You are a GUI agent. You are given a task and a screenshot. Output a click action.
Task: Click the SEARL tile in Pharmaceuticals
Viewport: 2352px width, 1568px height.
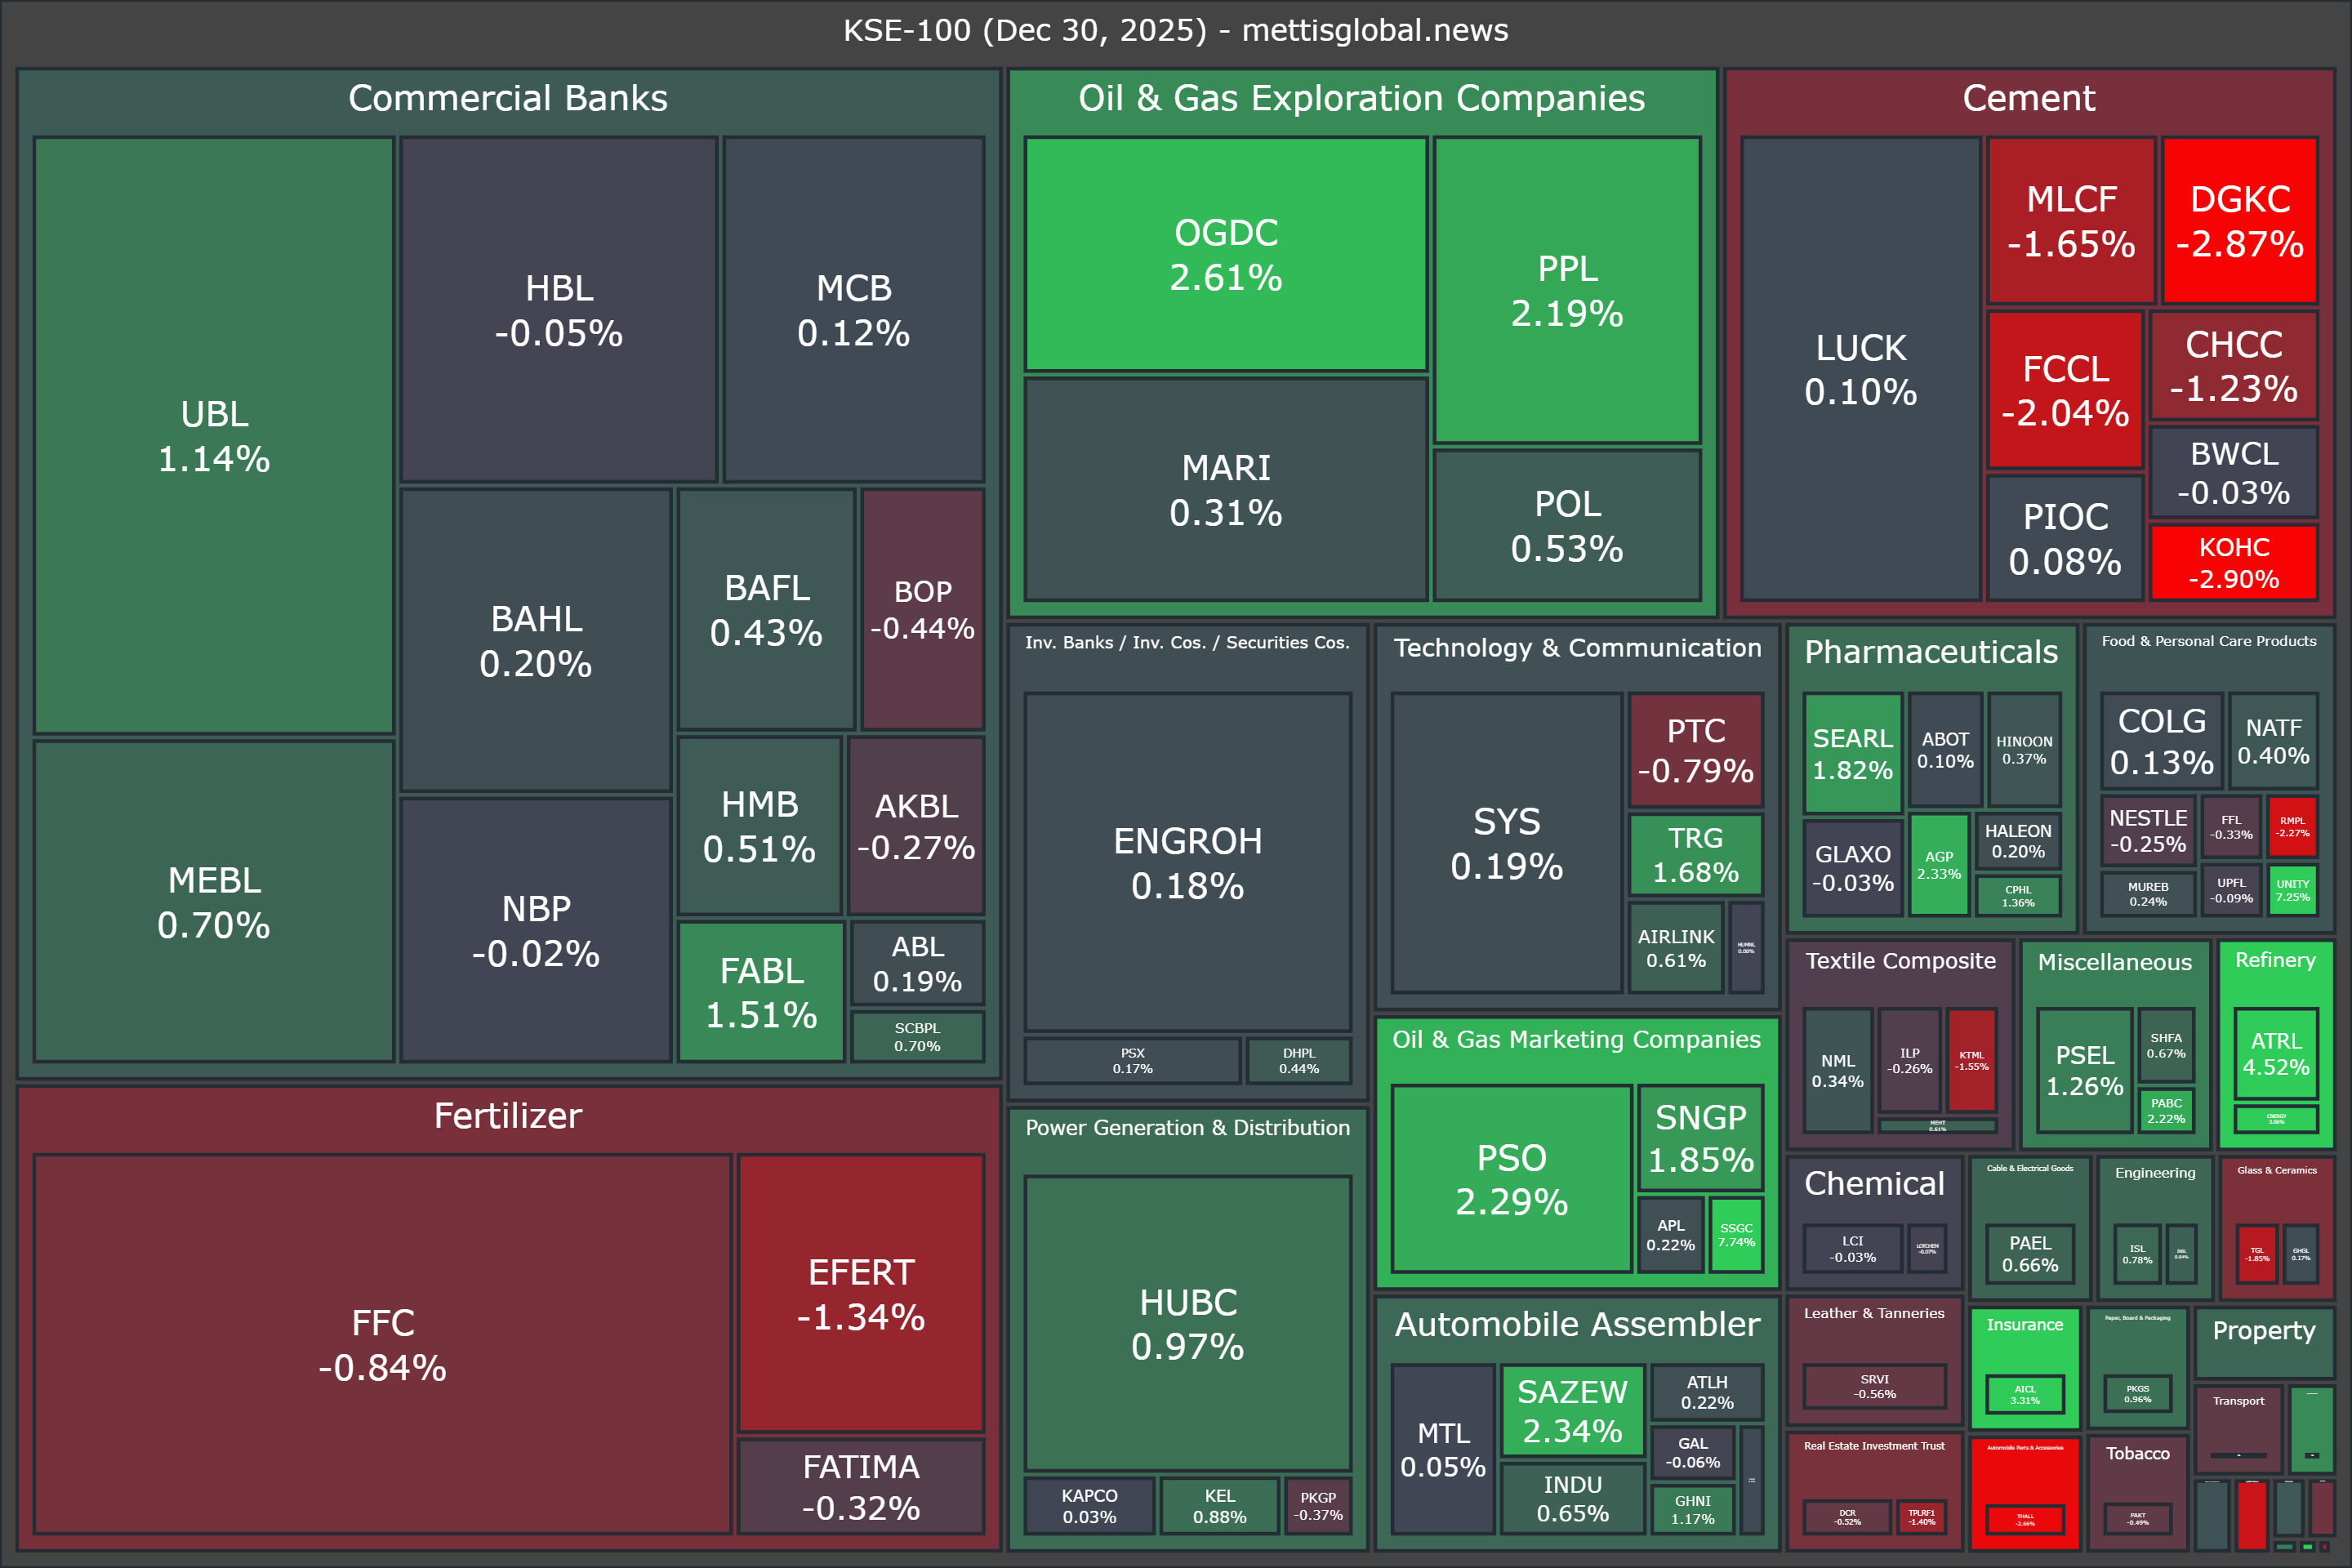[x=1852, y=753]
